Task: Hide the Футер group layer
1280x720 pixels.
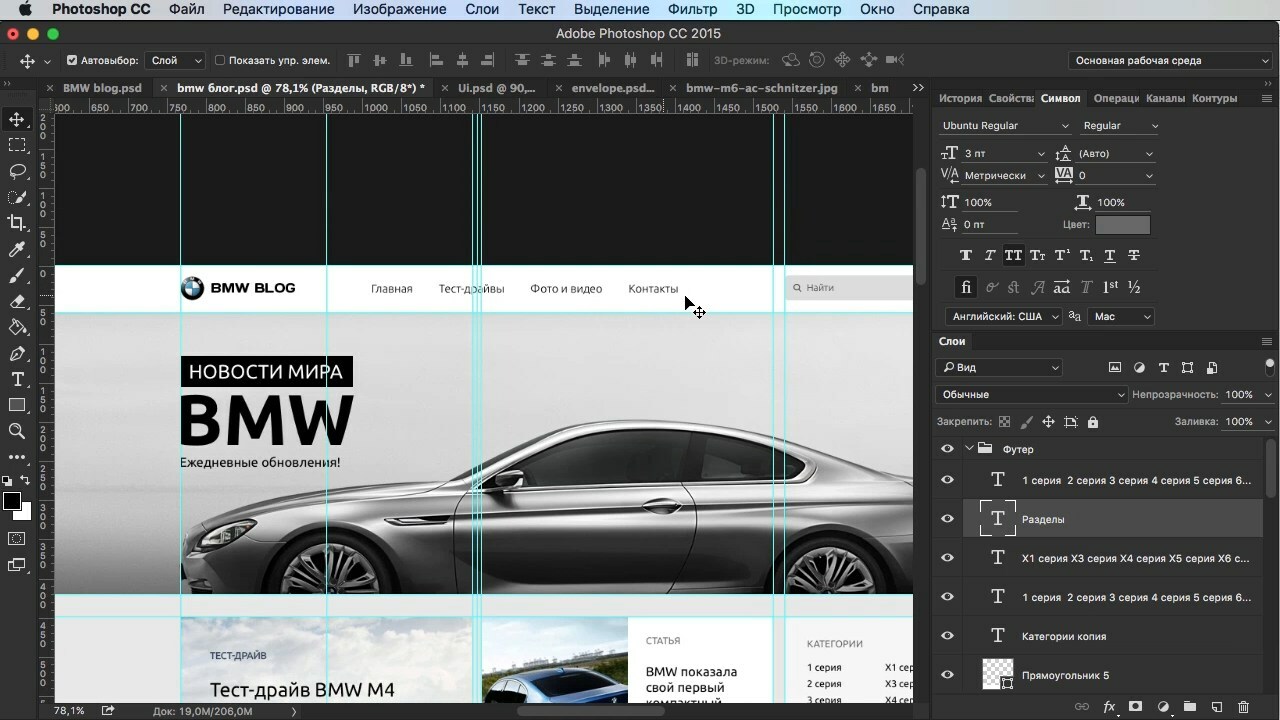Action: coord(947,449)
